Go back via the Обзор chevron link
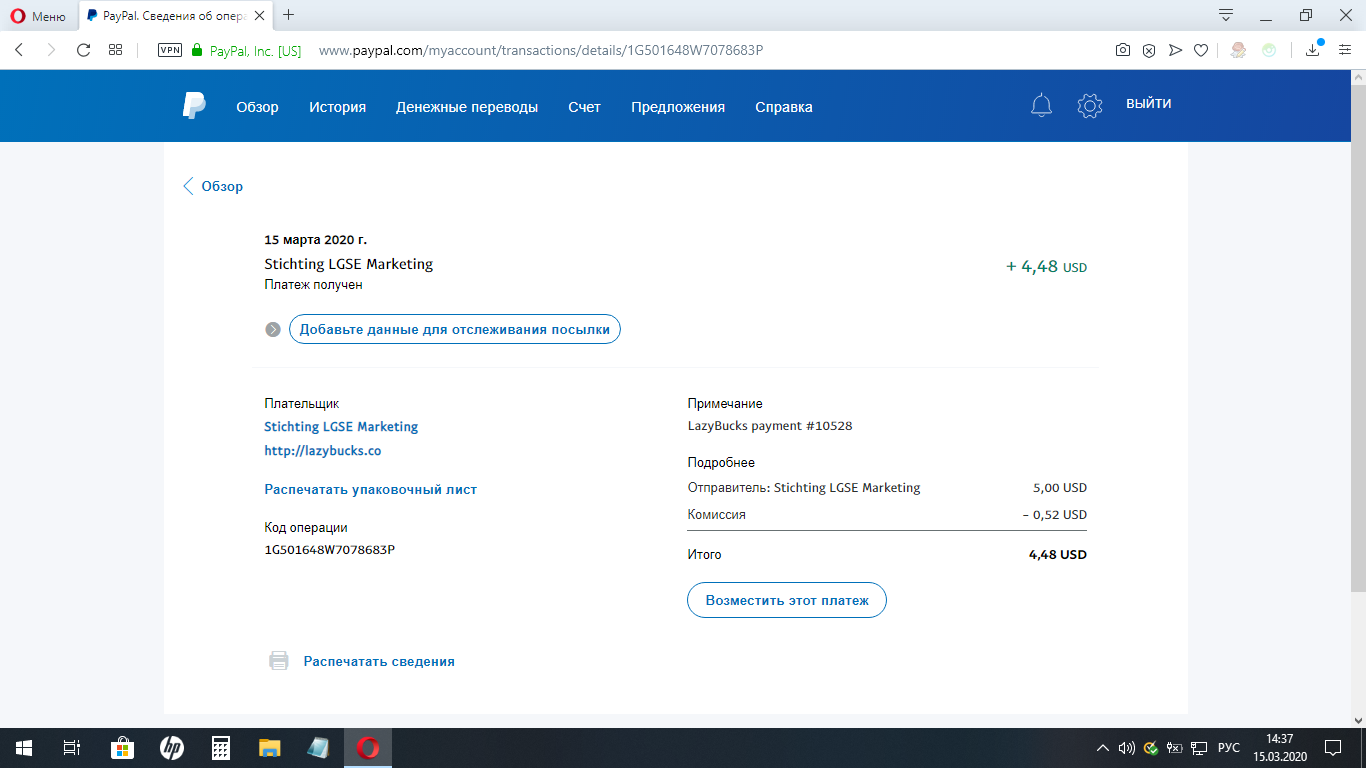 [213, 186]
